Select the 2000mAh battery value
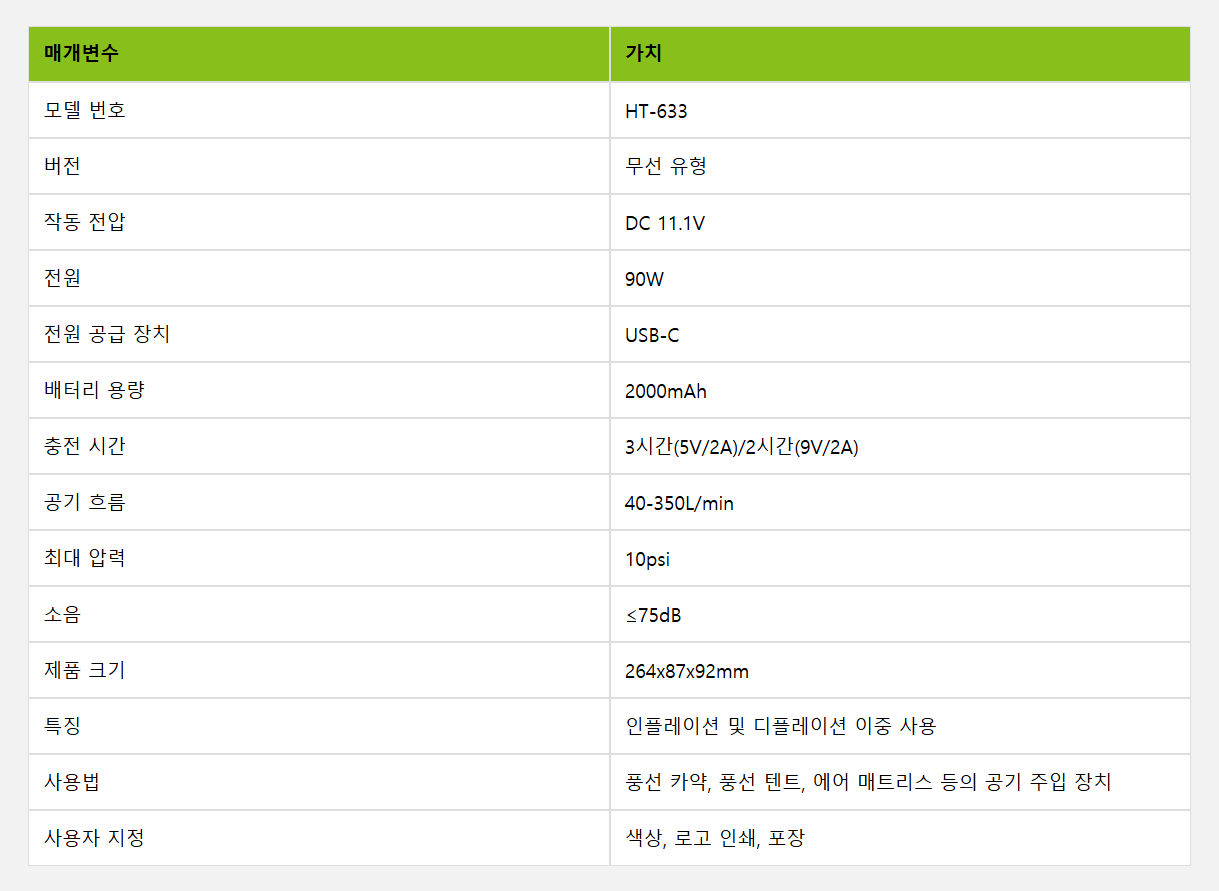 click(x=666, y=391)
